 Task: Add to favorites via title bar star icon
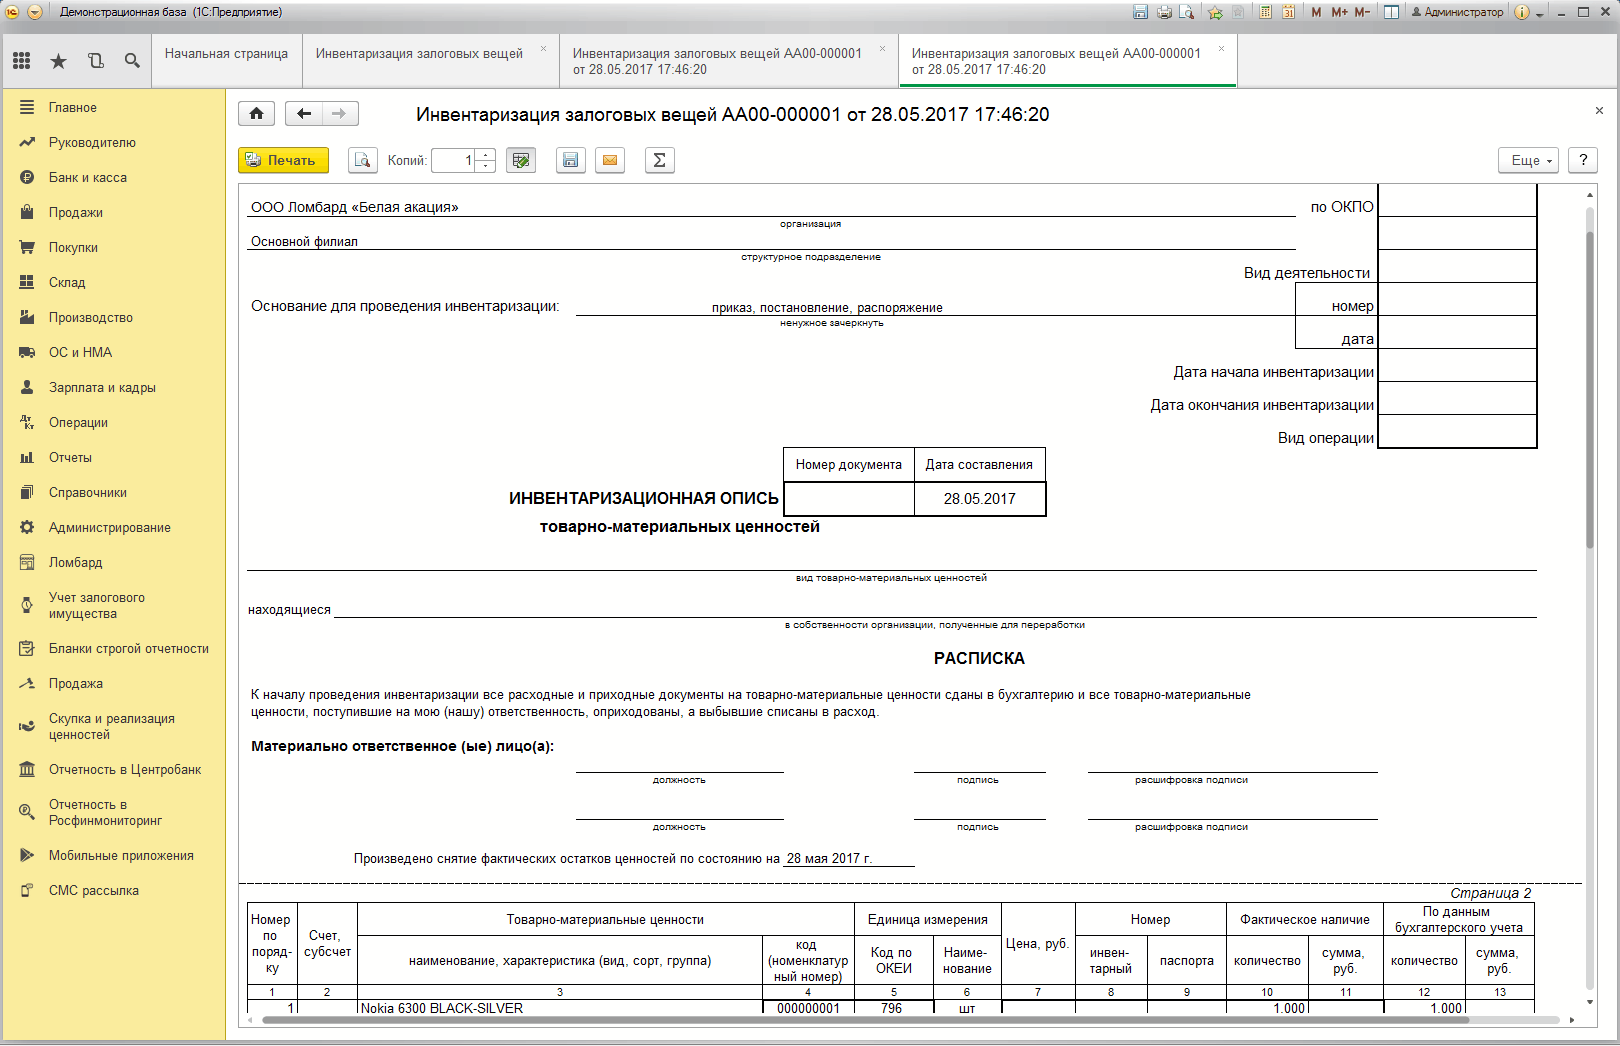(x=1215, y=12)
